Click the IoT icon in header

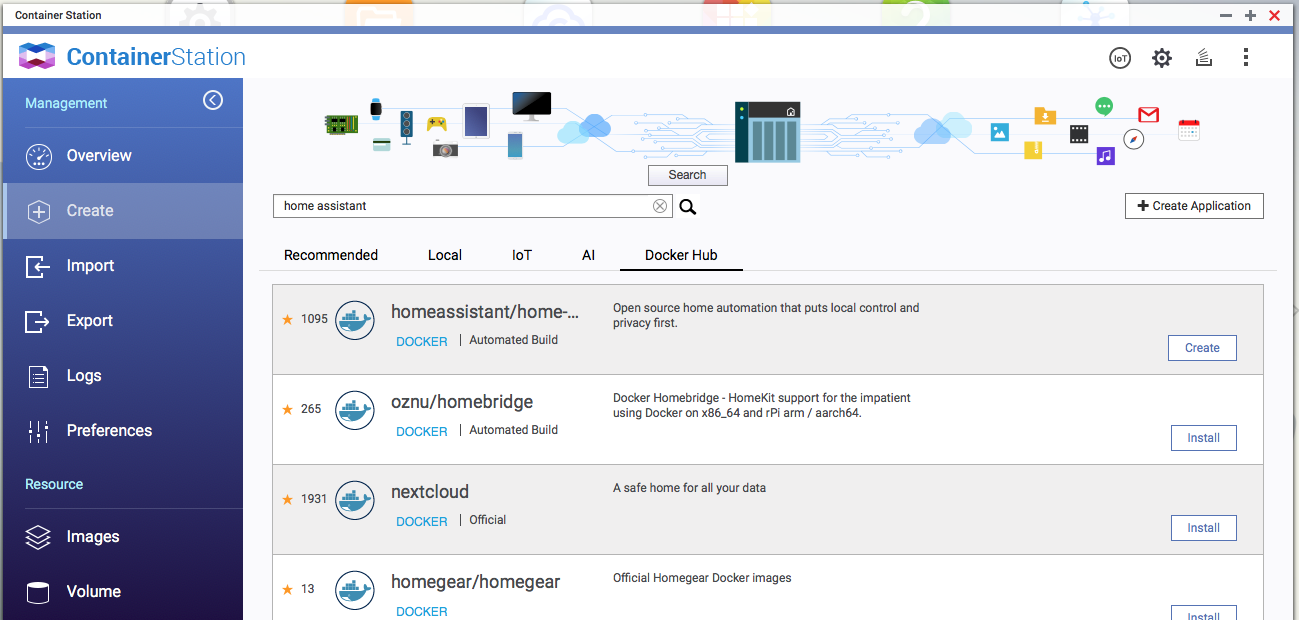(x=1120, y=58)
